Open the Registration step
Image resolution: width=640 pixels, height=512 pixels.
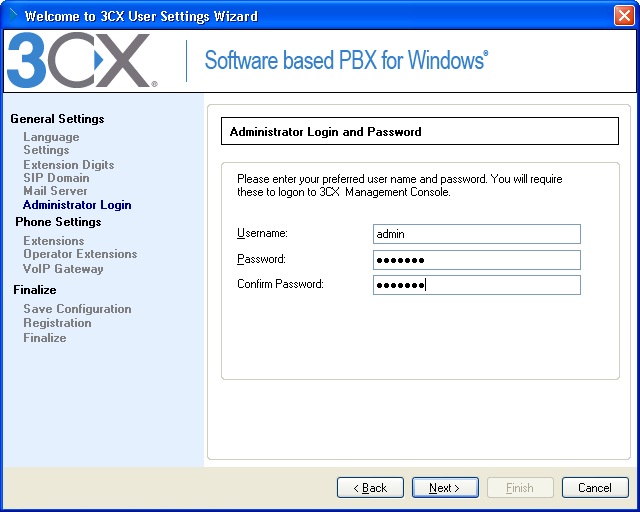pyautogui.click(x=57, y=323)
